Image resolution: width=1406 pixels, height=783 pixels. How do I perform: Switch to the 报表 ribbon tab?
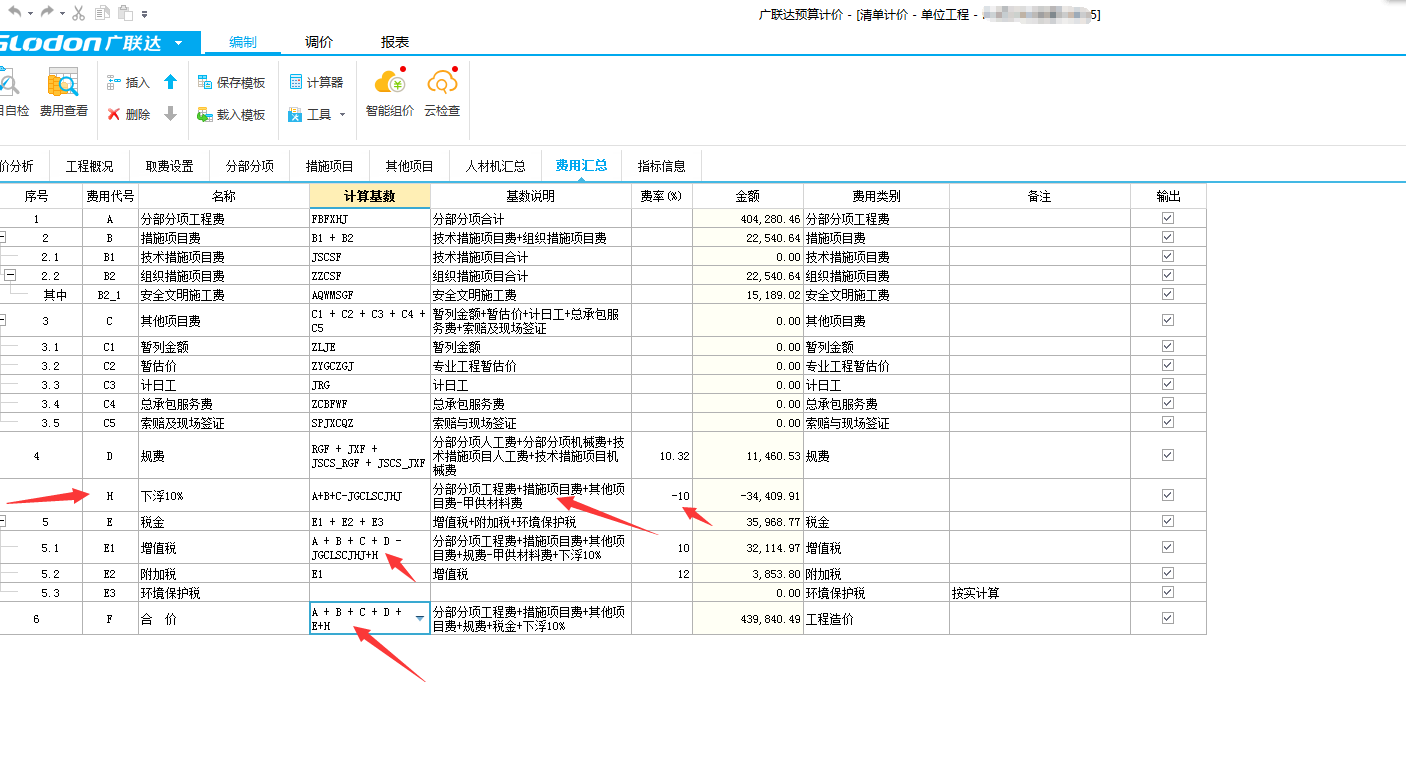point(395,42)
